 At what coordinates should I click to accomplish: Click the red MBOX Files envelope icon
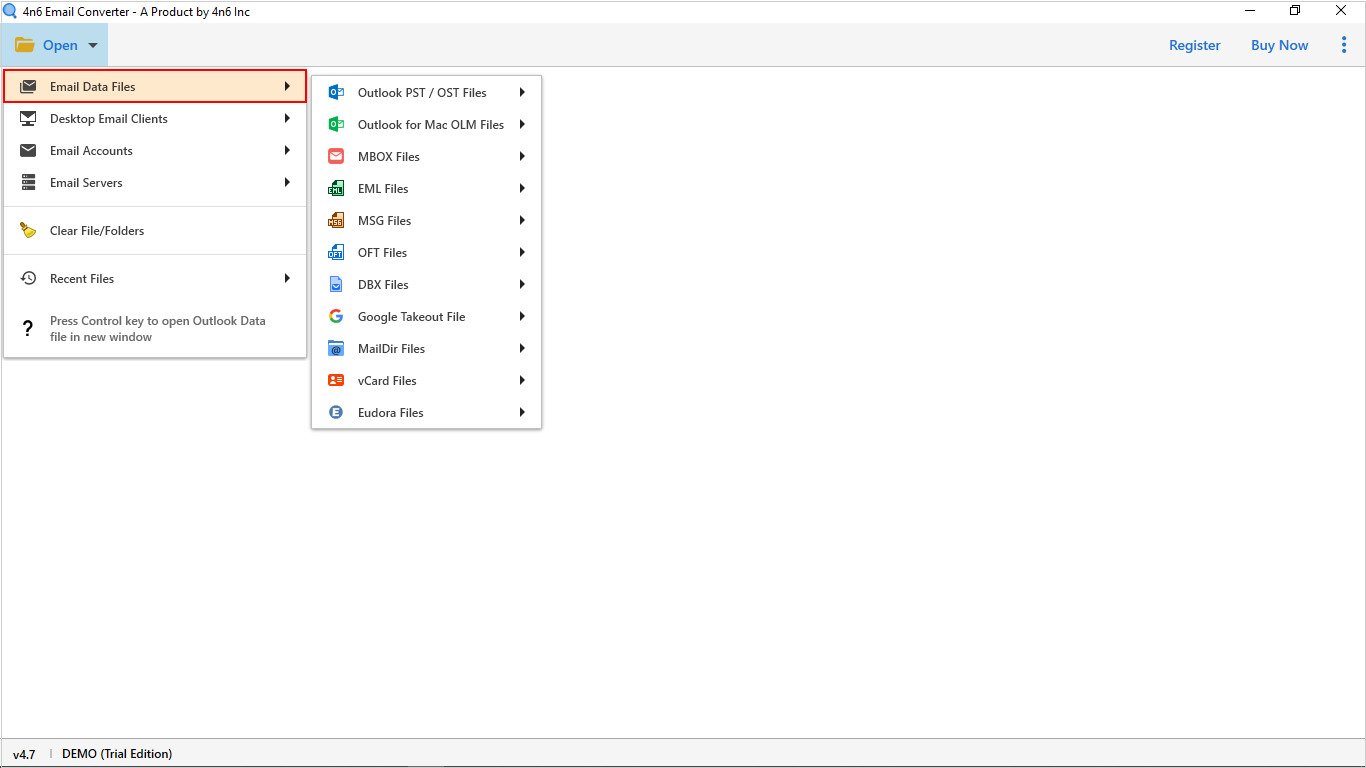click(x=337, y=157)
